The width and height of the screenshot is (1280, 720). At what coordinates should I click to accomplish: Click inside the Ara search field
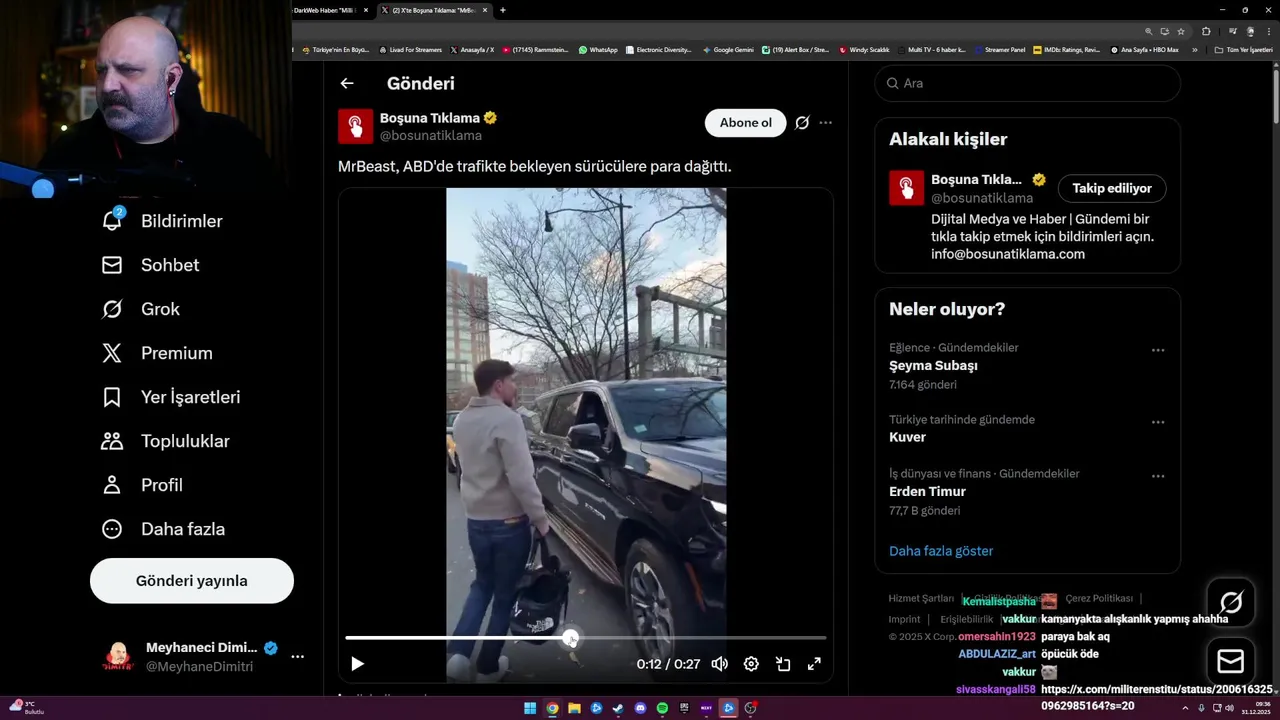coord(1028,83)
